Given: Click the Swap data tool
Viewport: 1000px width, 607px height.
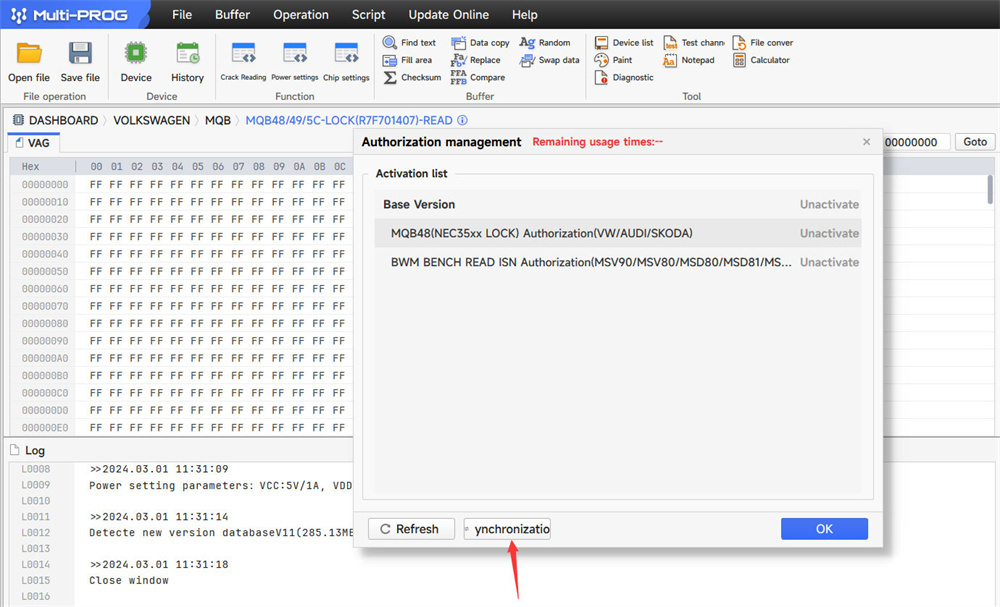Looking at the screenshot, I should pos(550,60).
